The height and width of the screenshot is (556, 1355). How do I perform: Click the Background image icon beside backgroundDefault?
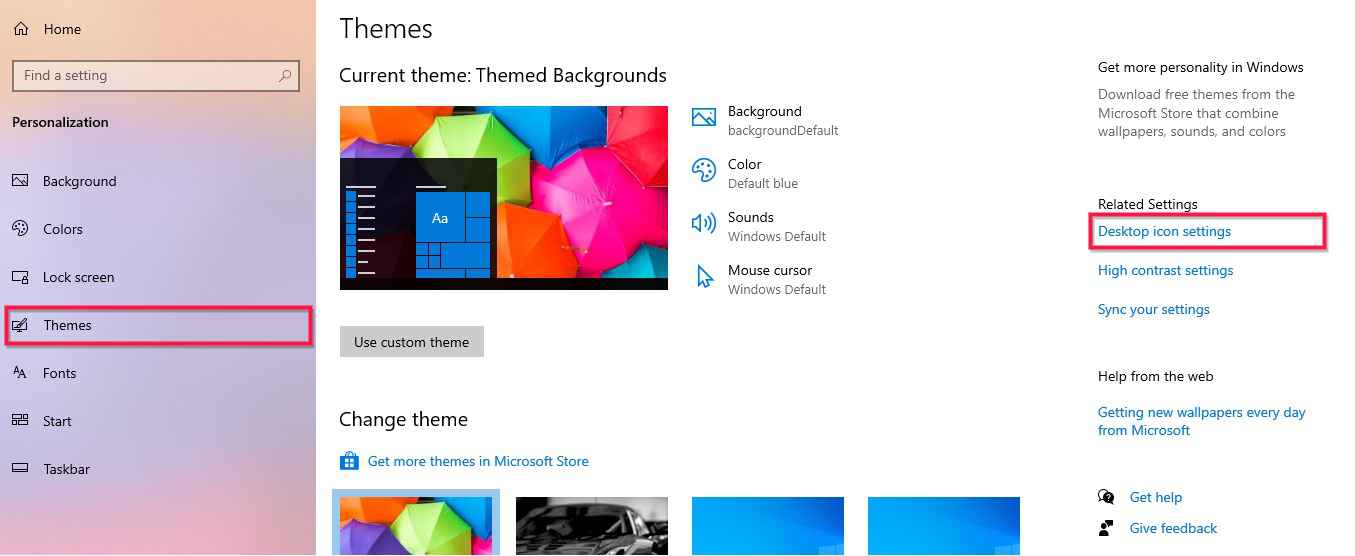[704, 118]
